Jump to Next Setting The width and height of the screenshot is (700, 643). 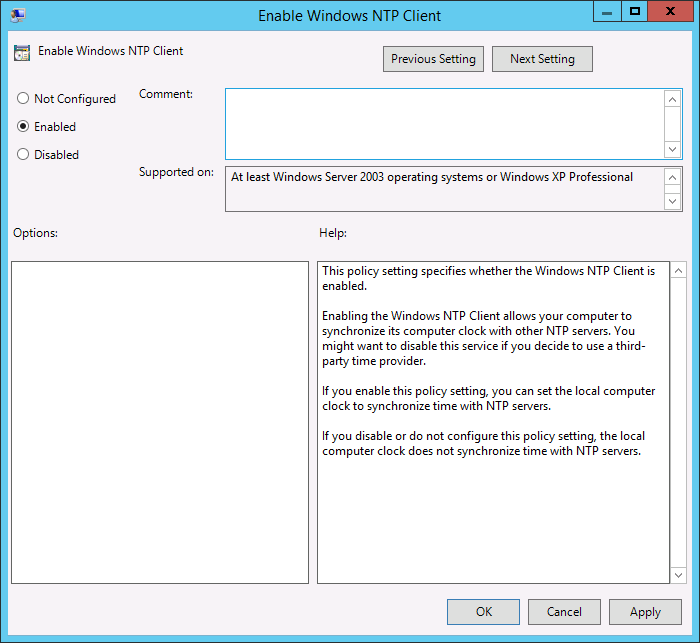[x=542, y=59]
